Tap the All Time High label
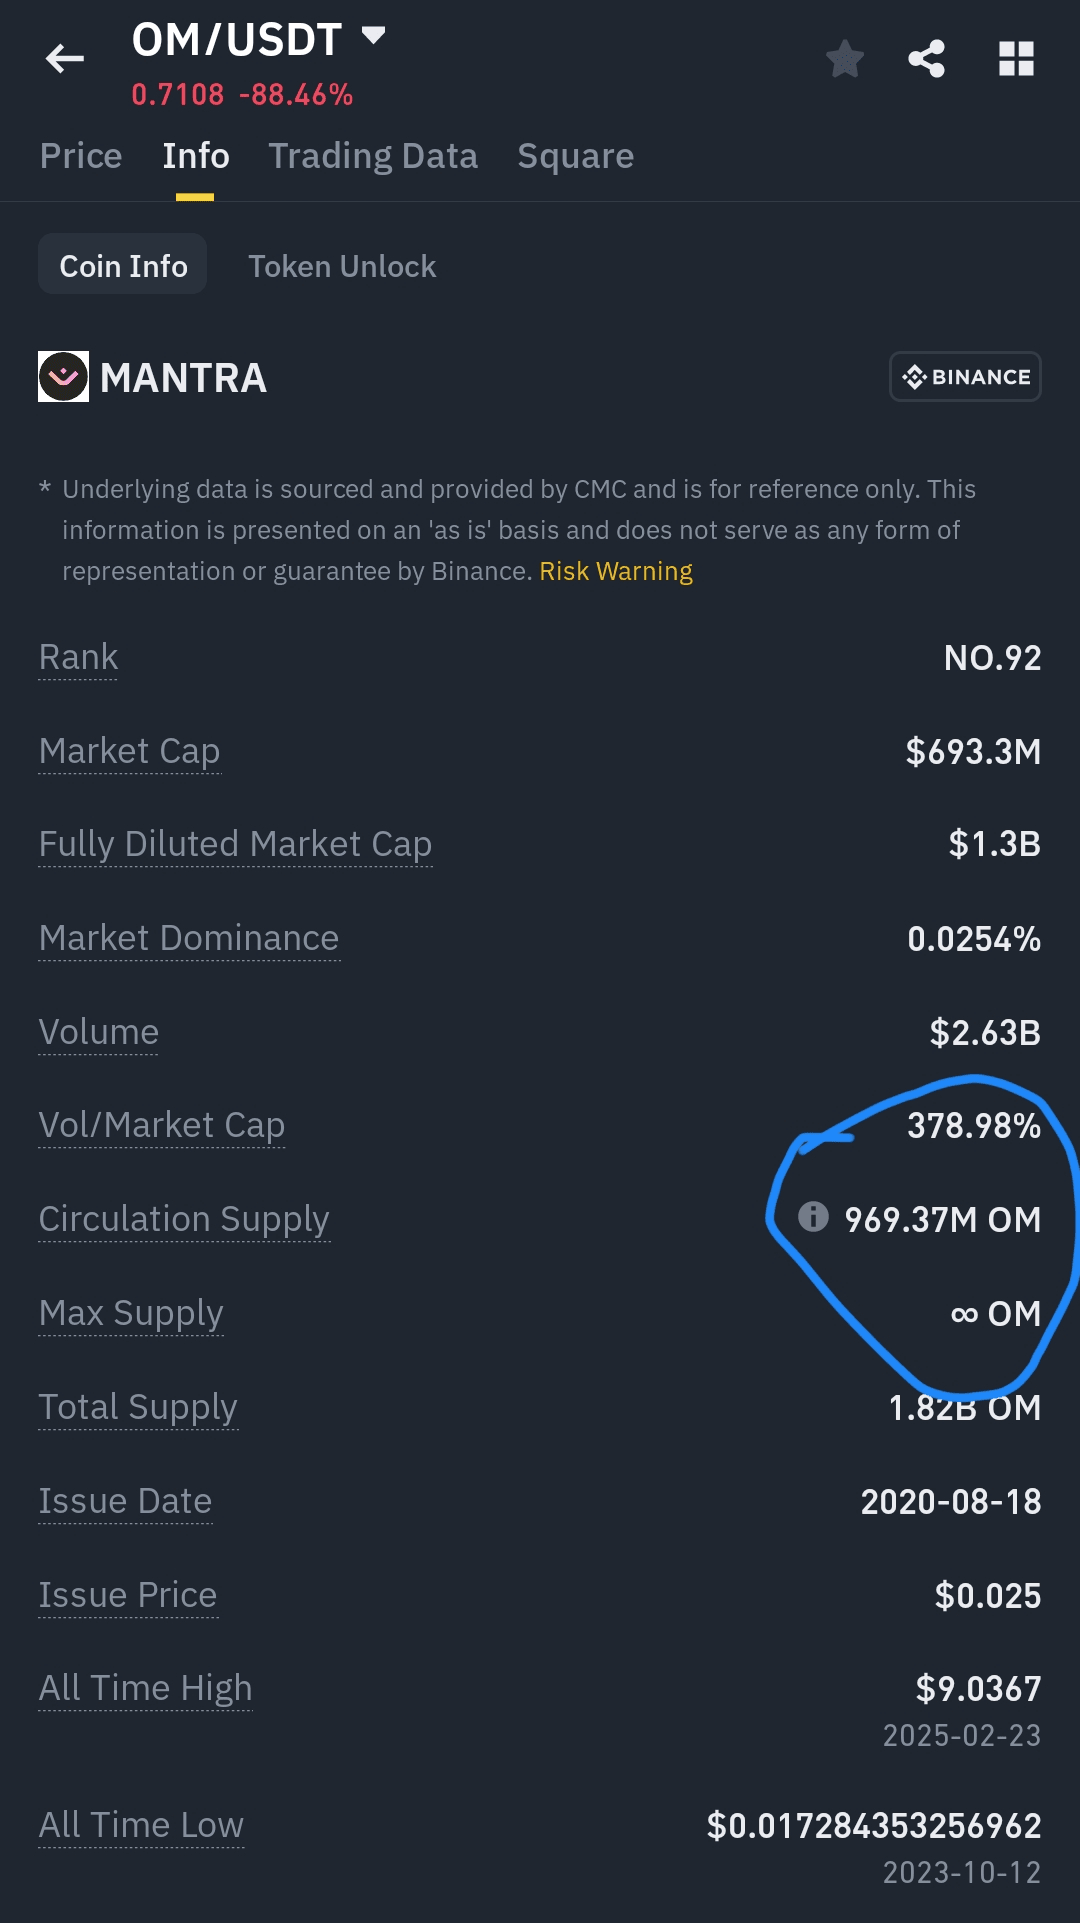This screenshot has height=1923, width=1080. (x=145, y=1688)
